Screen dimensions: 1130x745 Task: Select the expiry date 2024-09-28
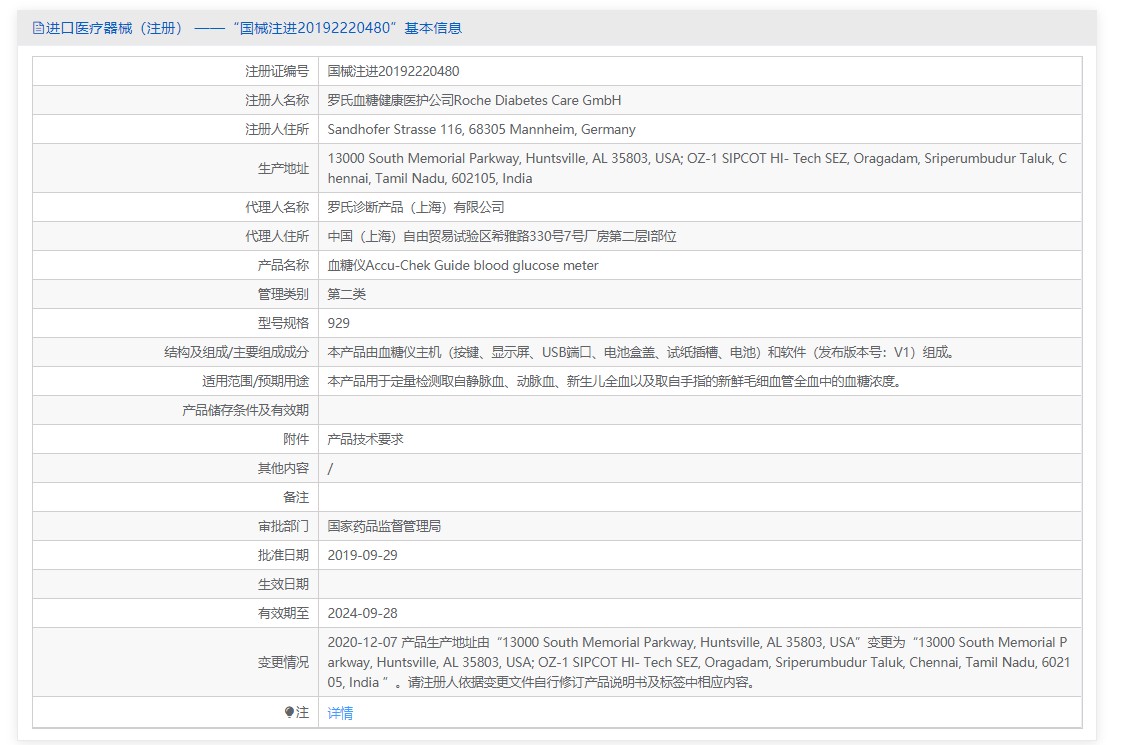[x=362, y=613]
